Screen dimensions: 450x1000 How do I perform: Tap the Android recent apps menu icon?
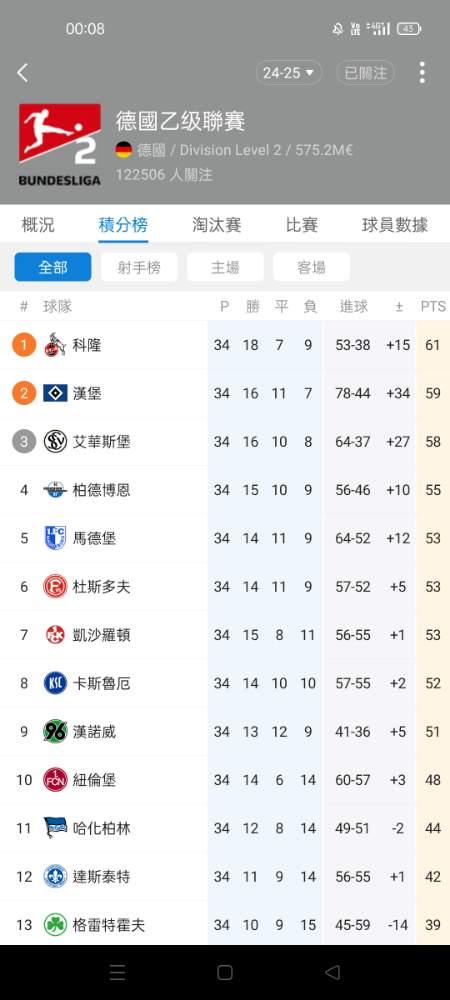(x=118, y=972)
